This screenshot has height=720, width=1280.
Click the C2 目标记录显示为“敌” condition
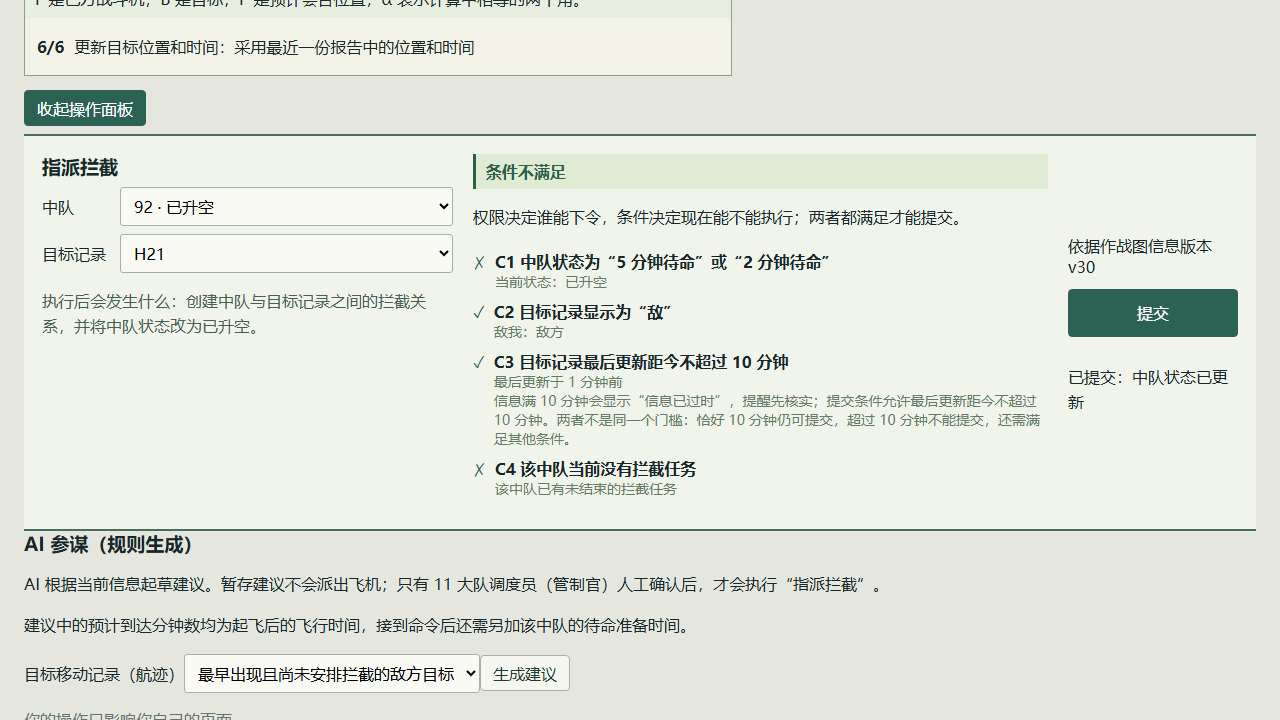pyautogui.click(x=582, y=312)
